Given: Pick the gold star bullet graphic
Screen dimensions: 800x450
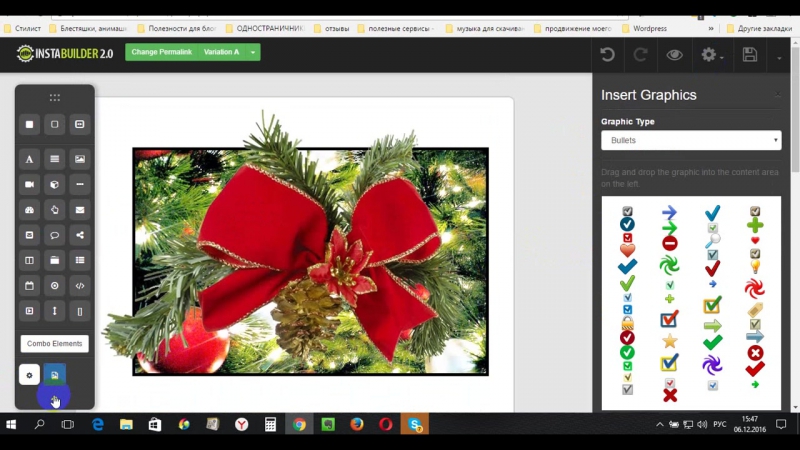Looking at the screenshot, I should 669,341.
